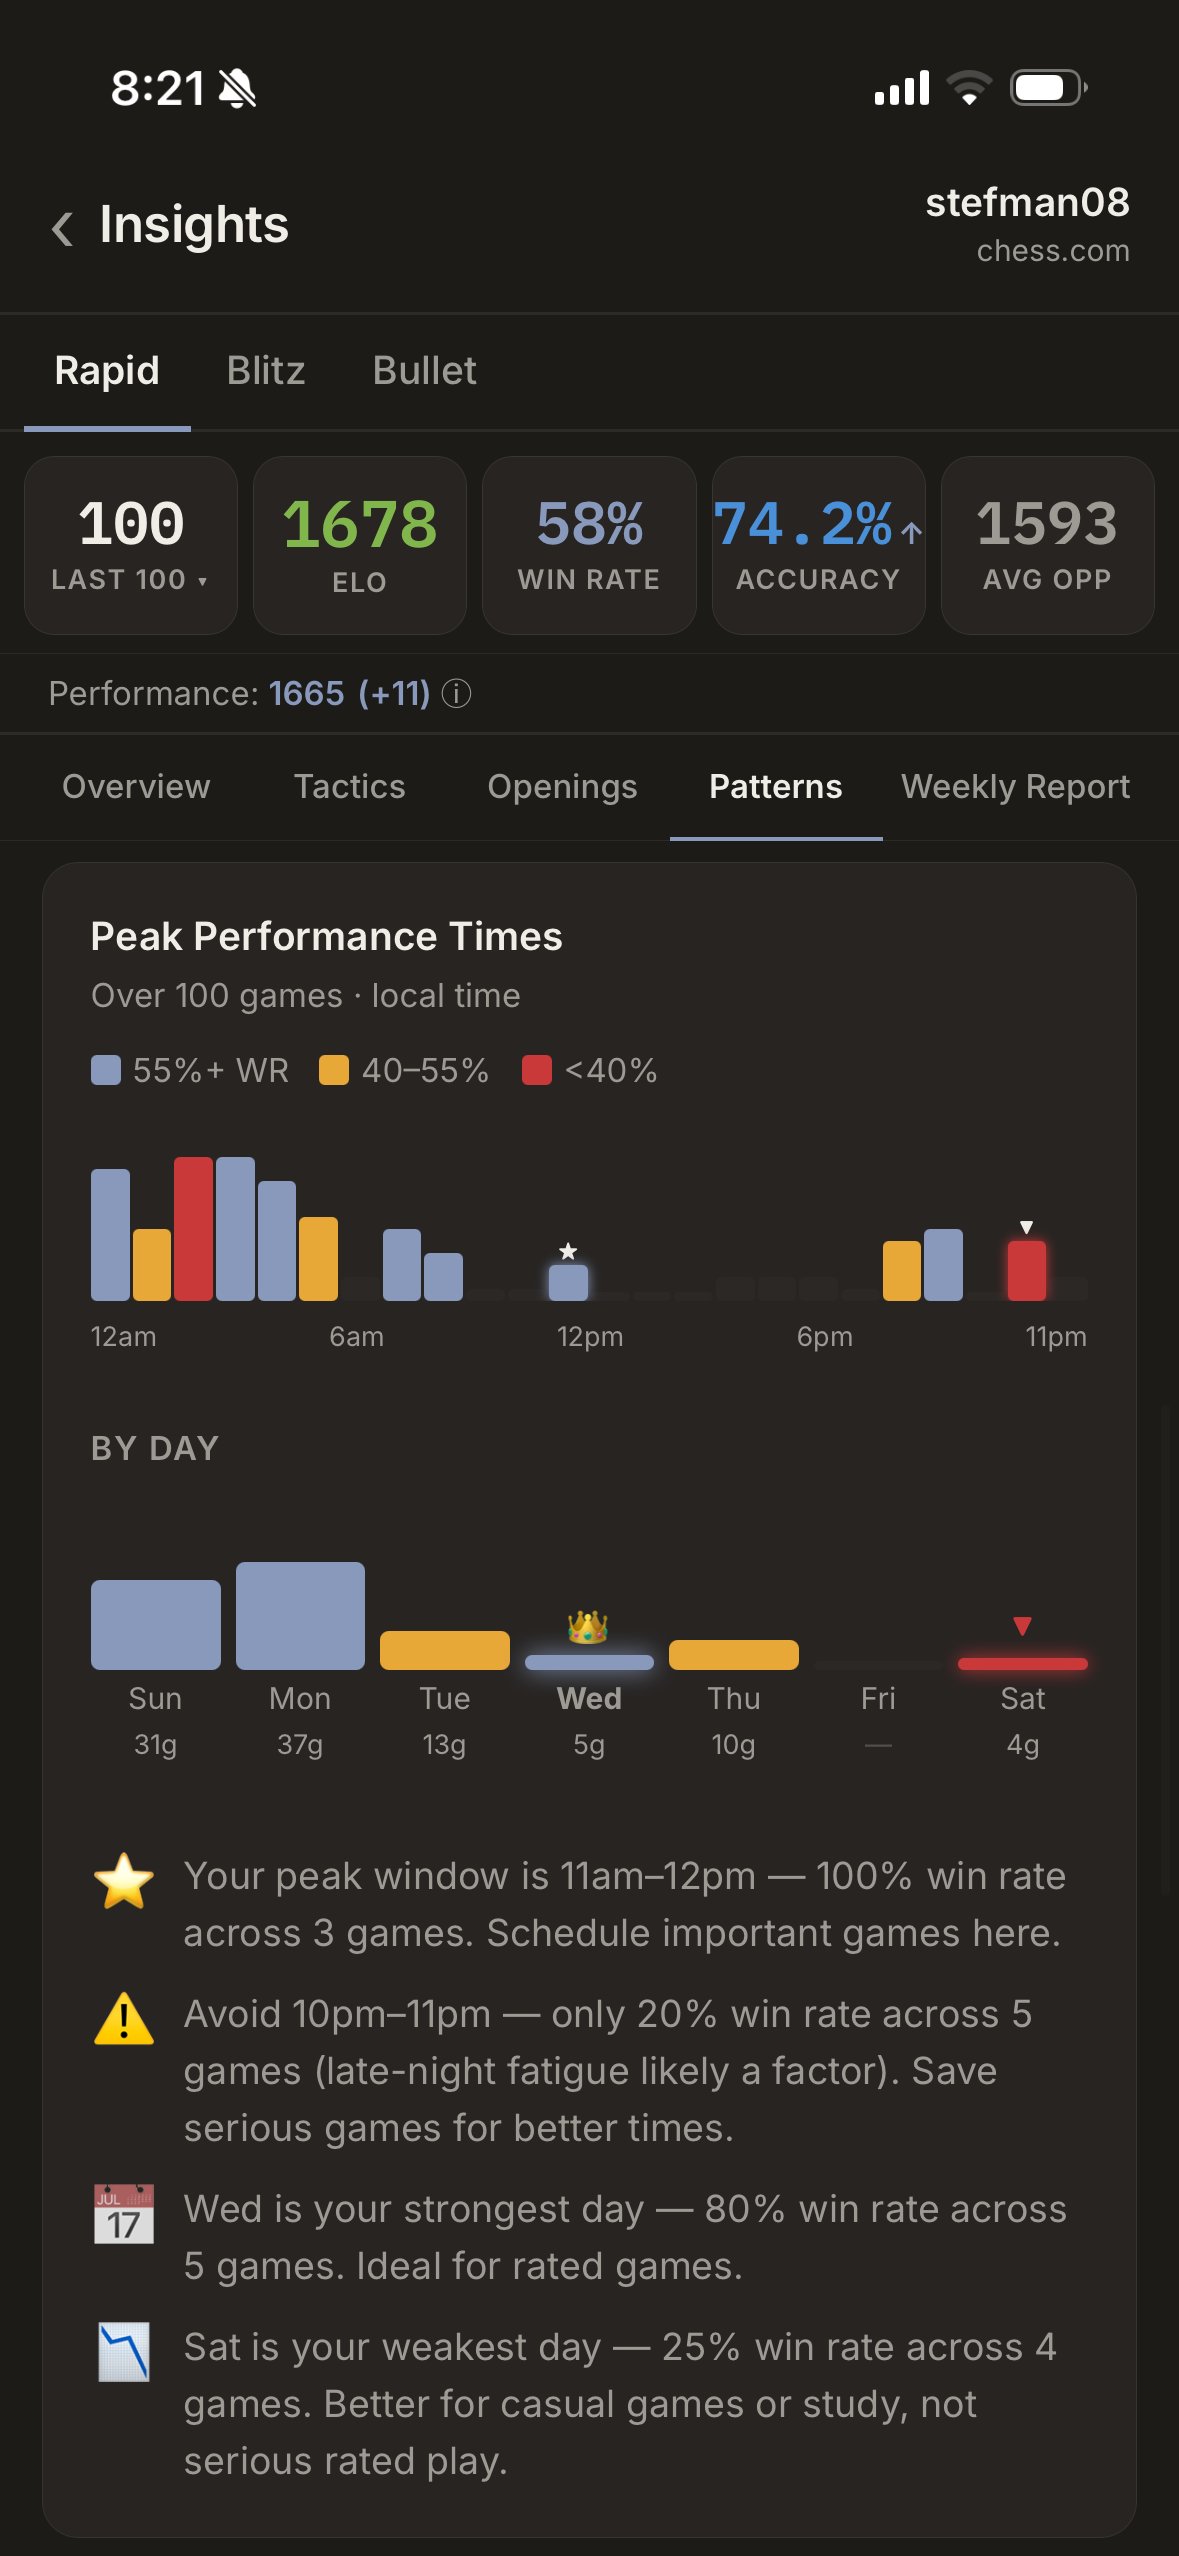The height and width of the screenshot is (2556, 1179).
Task: Open the Weekly Report tab
Action: [1015, 787]
